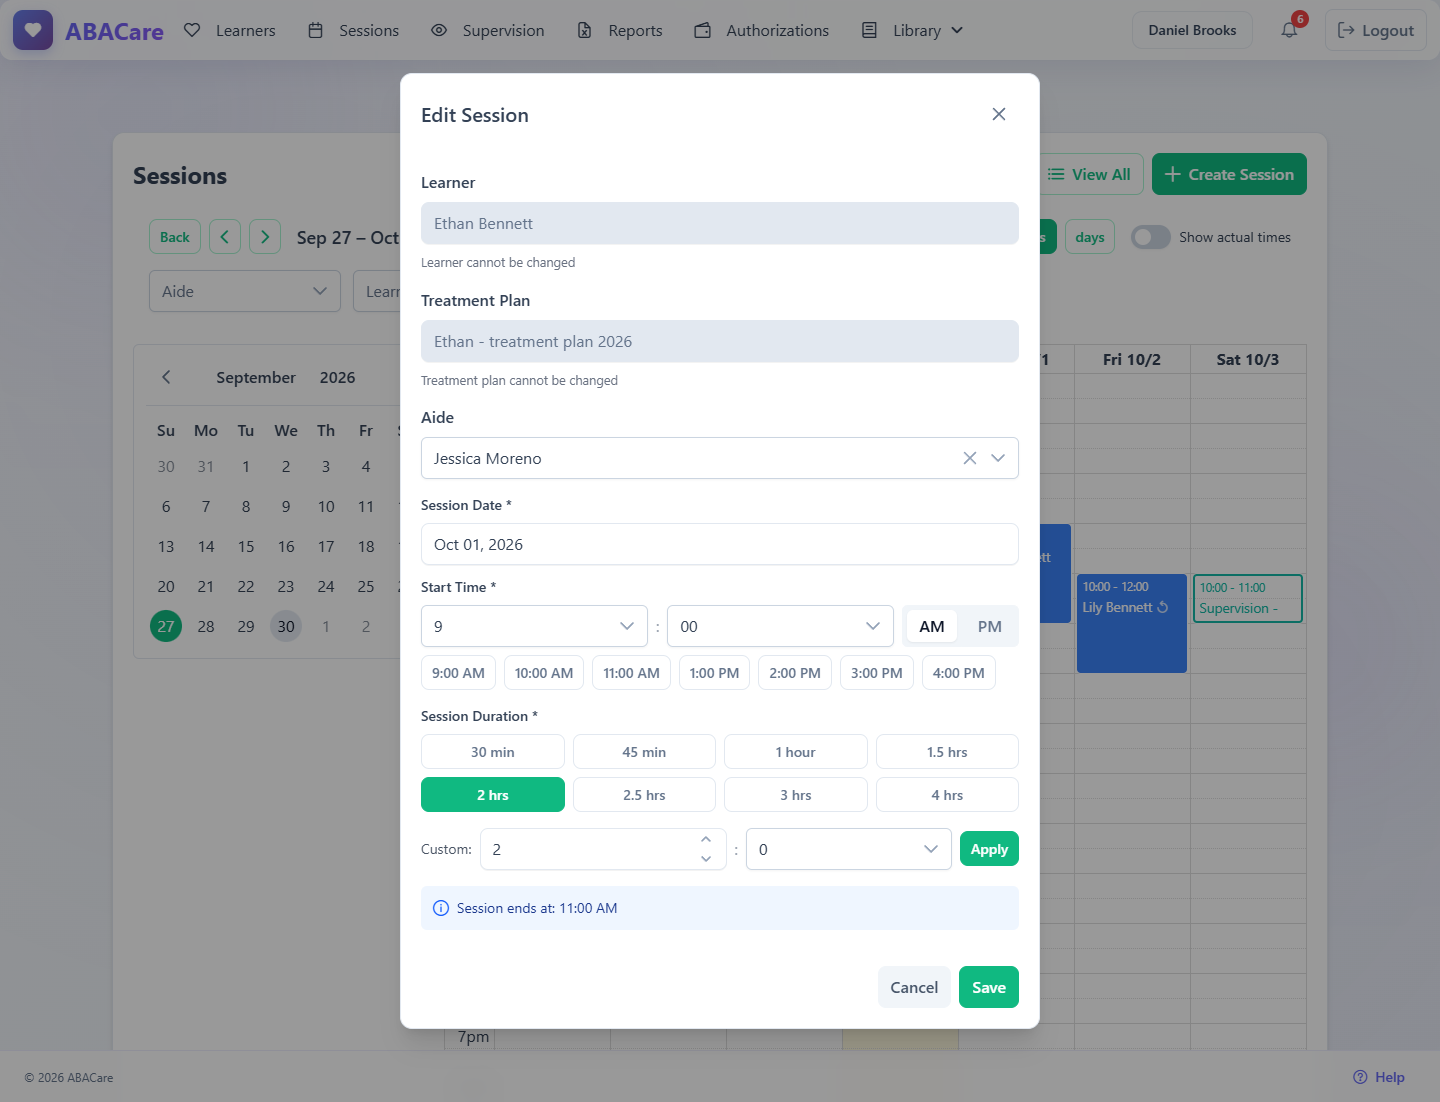Choose the 1.5 hrs duration option
Image resolution: width=1440 pixels, height=1102 pixels.
tap(947, 752)
